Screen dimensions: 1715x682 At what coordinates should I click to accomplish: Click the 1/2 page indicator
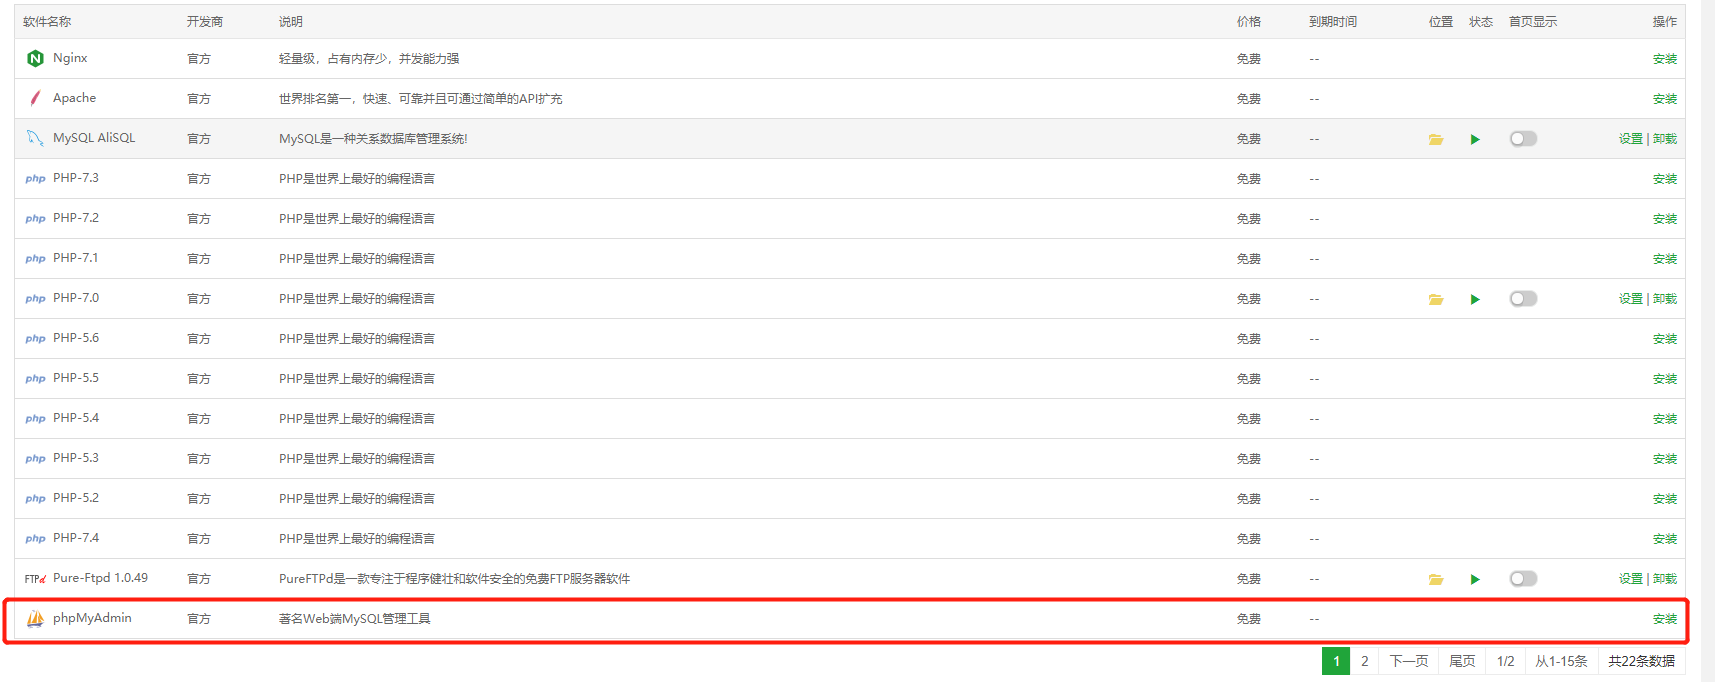[x=1505, y=661]
